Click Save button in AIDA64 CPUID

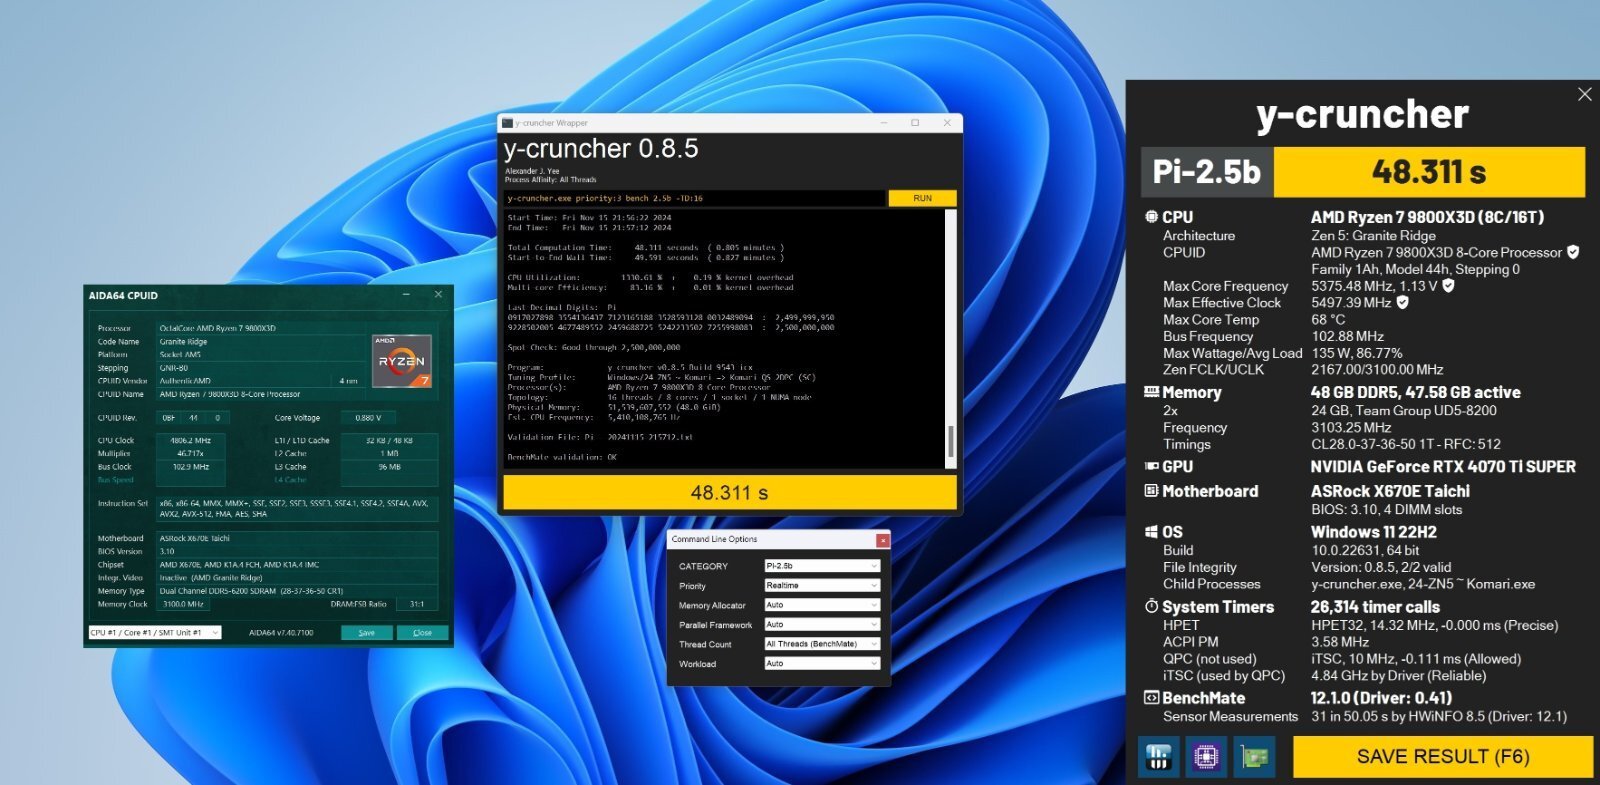[x=366, y=633]
